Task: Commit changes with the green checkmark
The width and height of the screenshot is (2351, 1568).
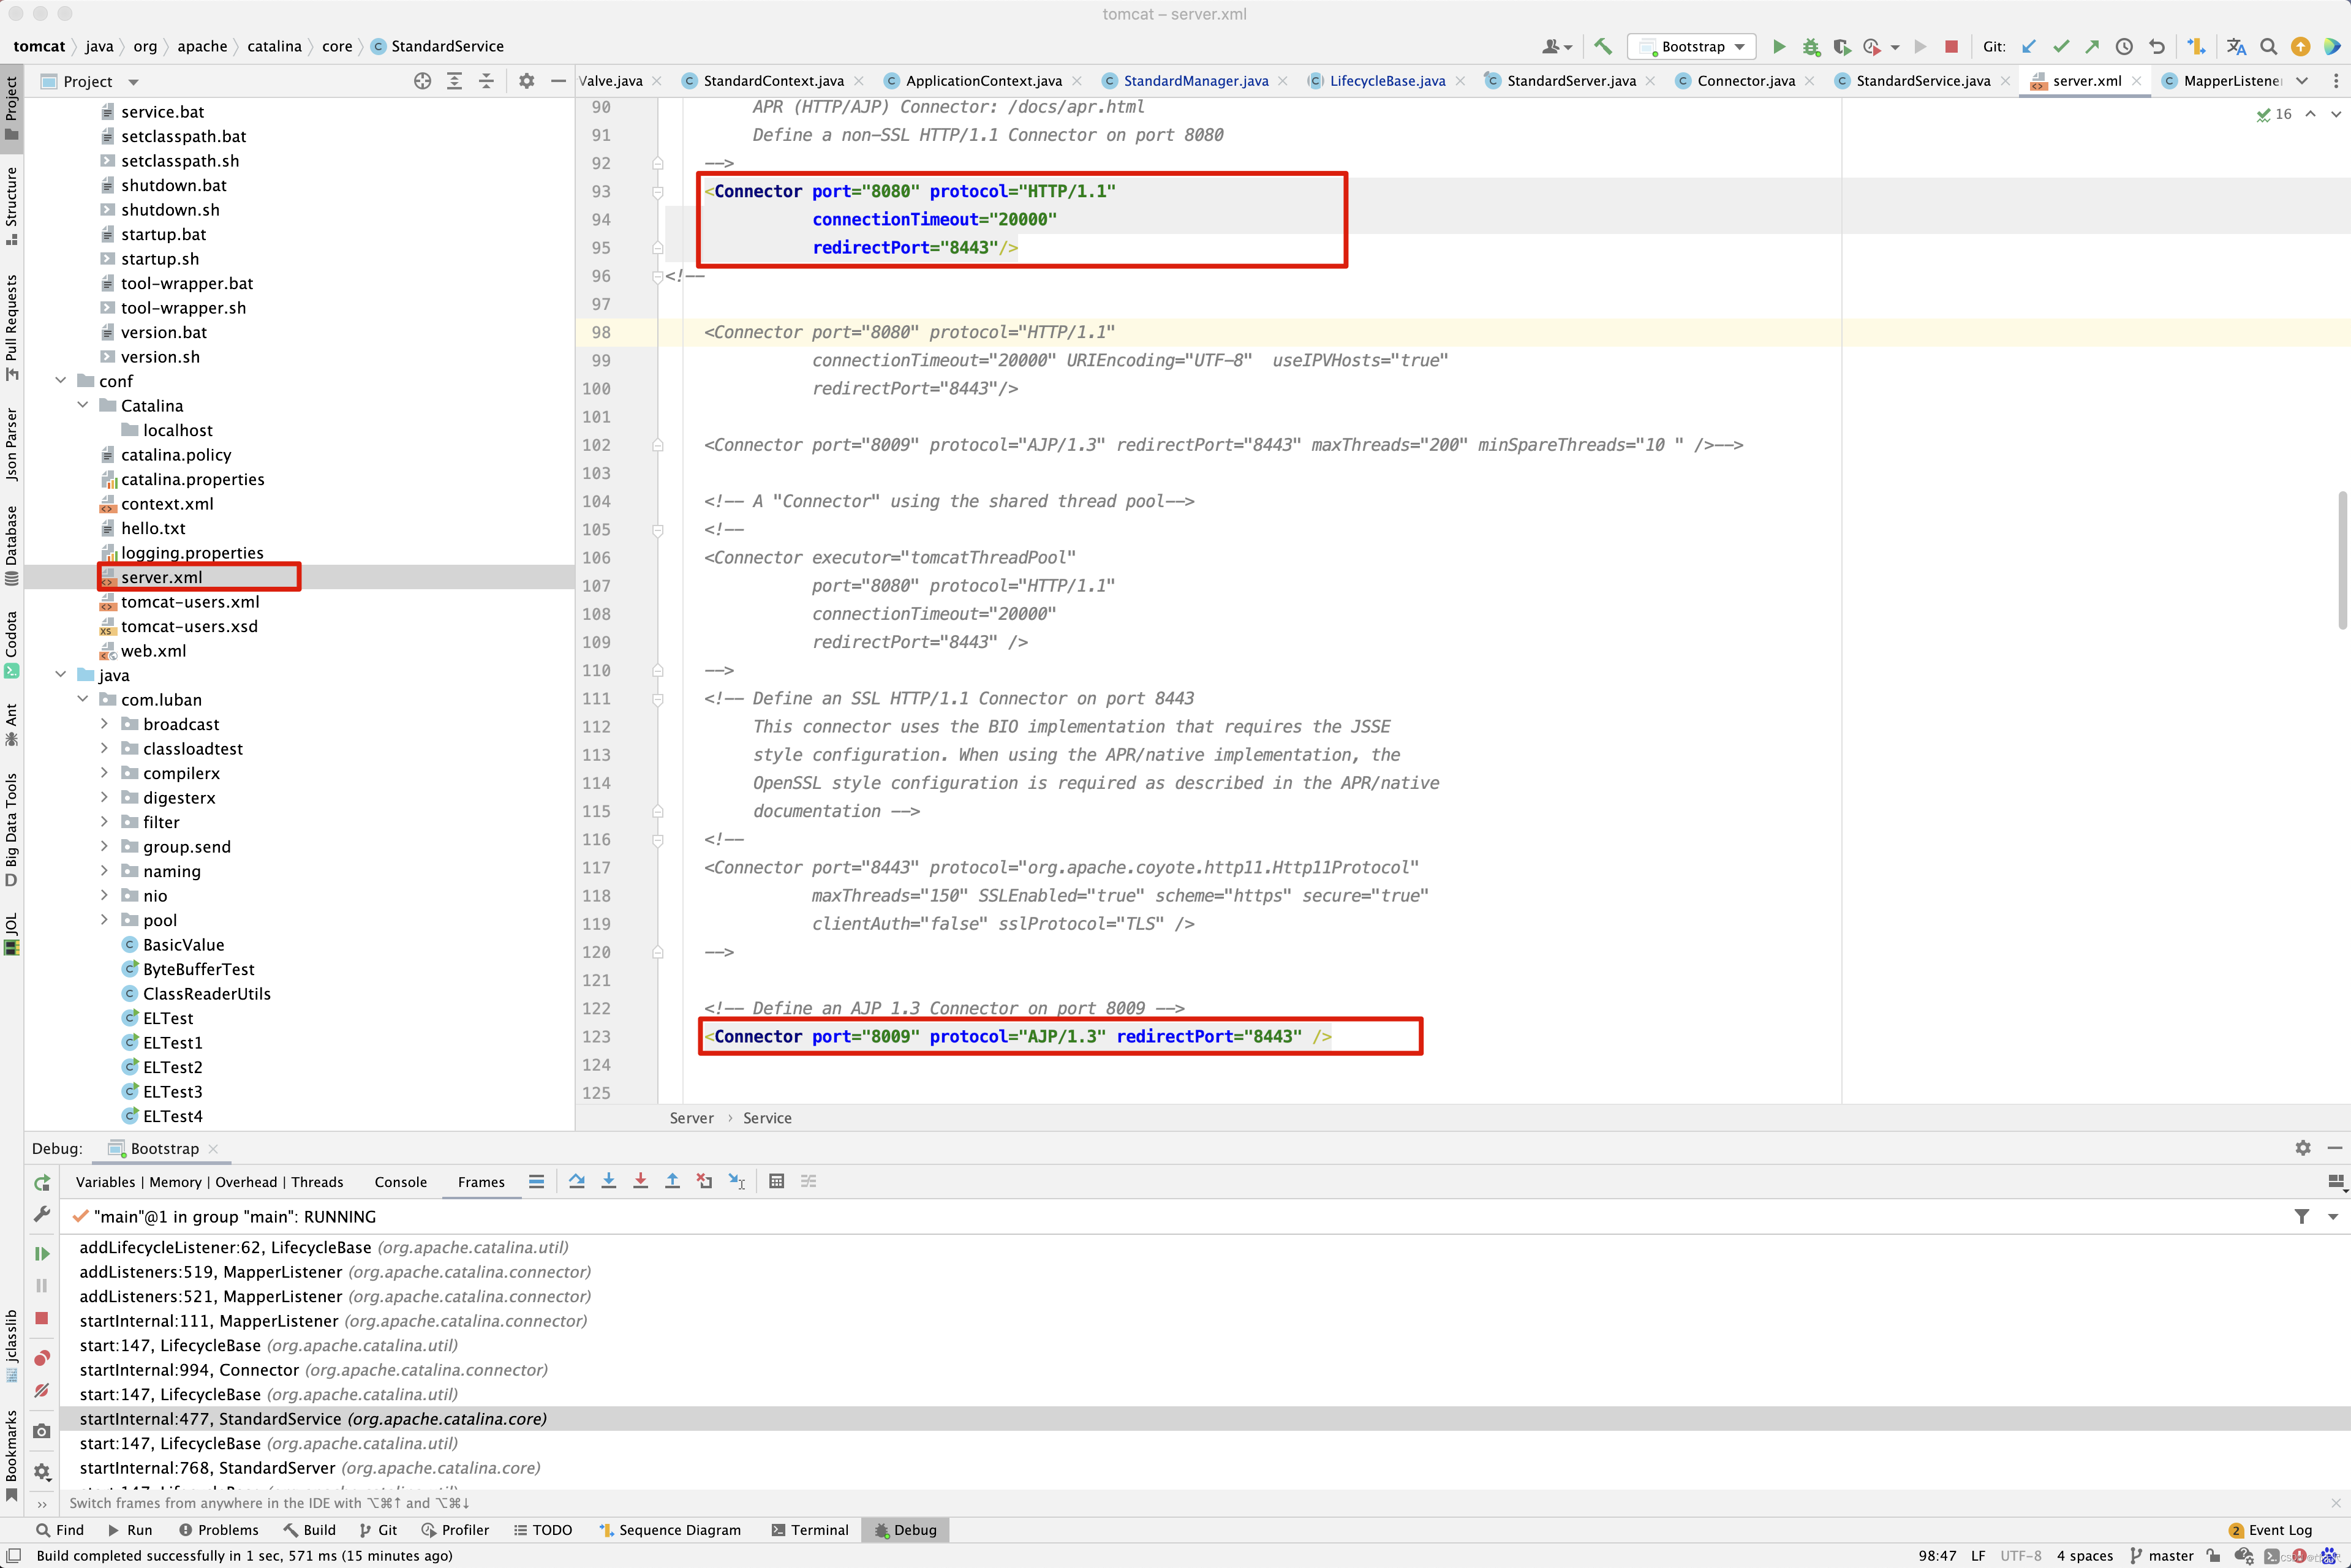Action: coord(2061,46)
